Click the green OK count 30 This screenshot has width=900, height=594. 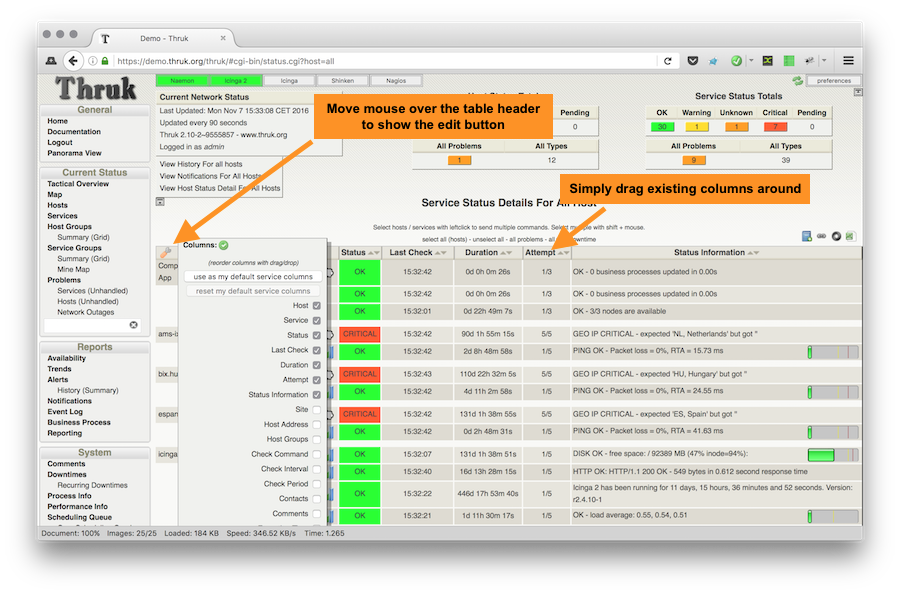(x=662, y=127)
